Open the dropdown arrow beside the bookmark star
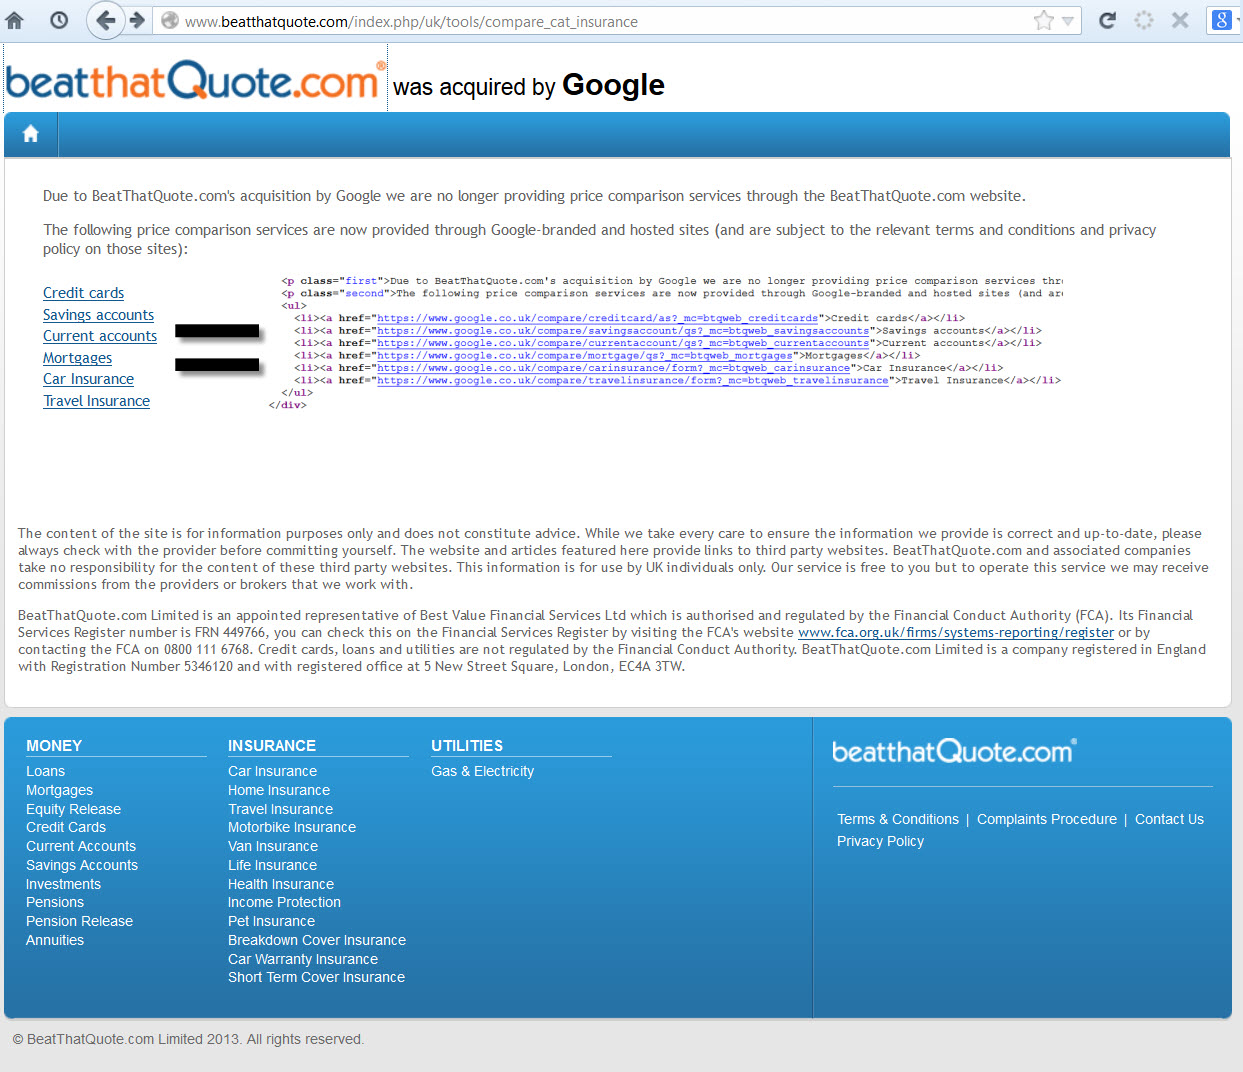 1067,21
